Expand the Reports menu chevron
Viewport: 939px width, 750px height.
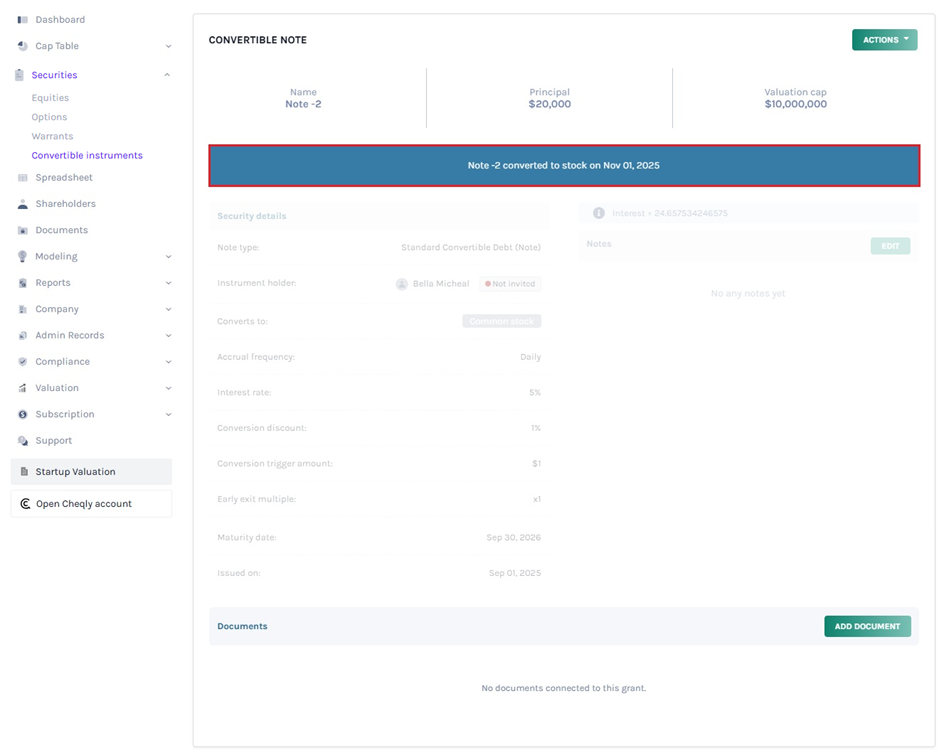click(x=167, y=283)
